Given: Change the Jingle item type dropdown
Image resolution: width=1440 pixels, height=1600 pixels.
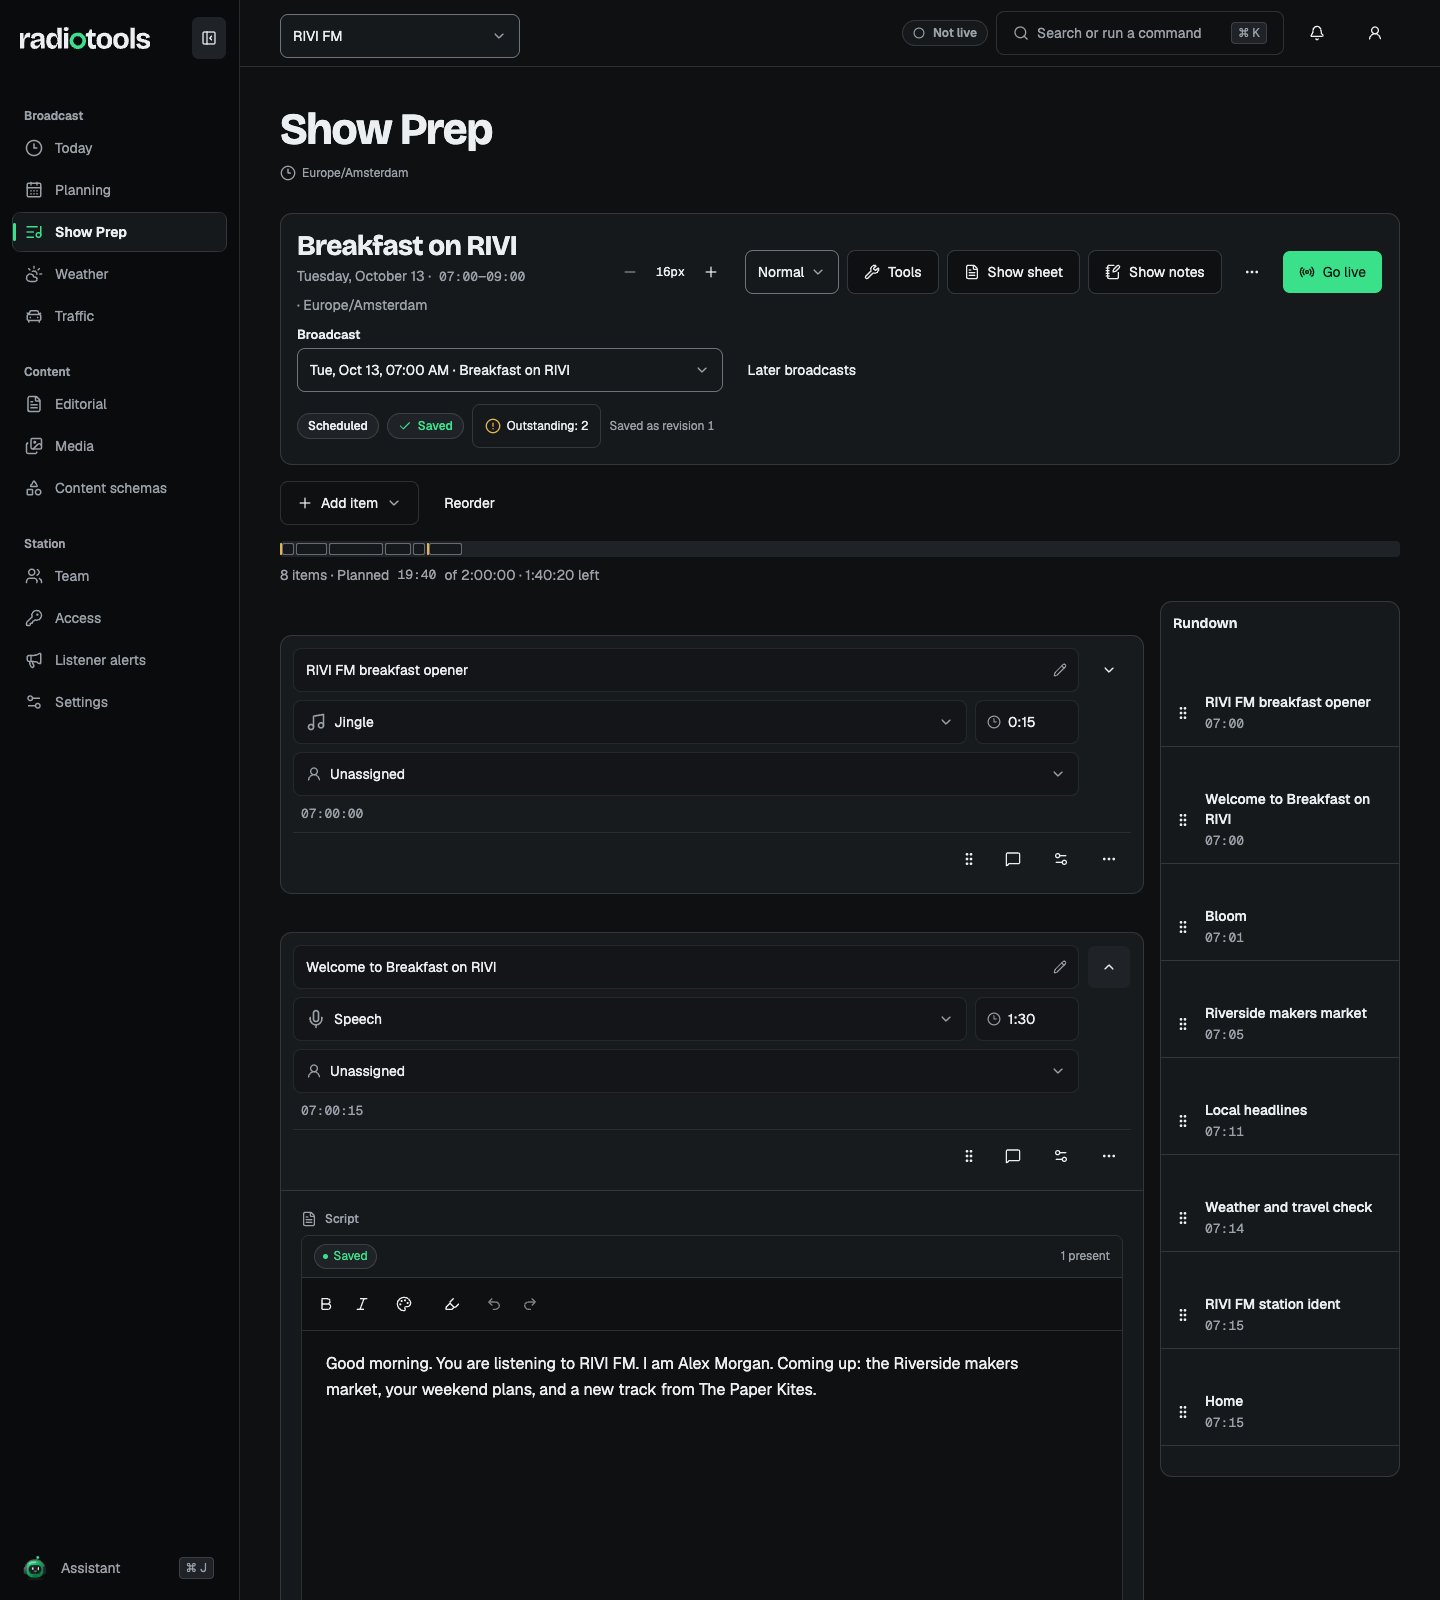Looking at the screenshot, I should click(x=630, y=722).
